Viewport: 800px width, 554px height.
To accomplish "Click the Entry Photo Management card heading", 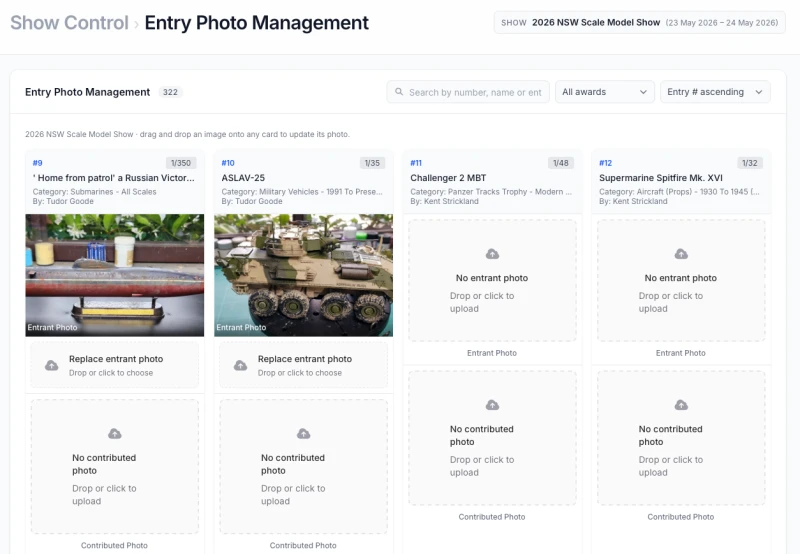I will [x=87, y=92].
